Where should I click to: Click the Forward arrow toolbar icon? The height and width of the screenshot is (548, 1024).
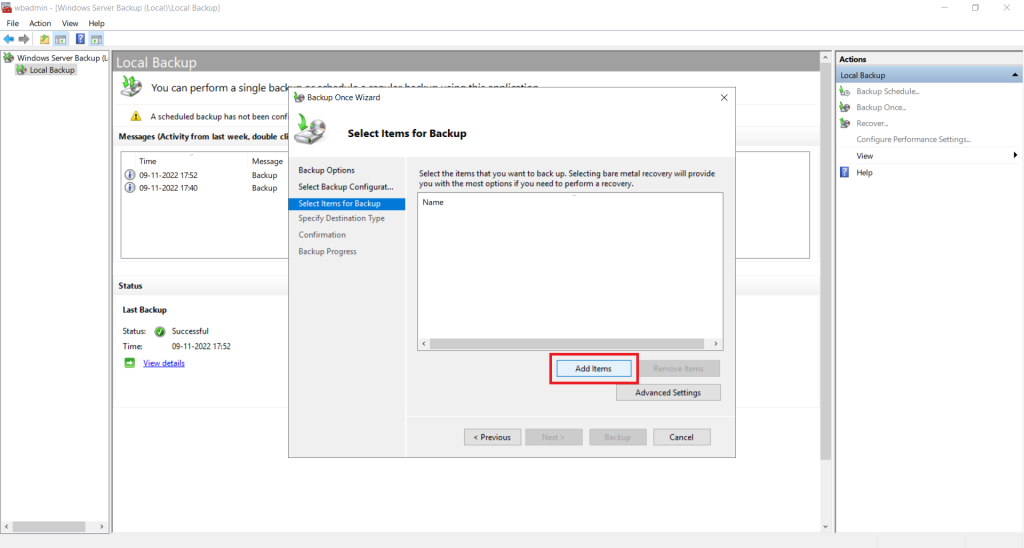[24, 39]
